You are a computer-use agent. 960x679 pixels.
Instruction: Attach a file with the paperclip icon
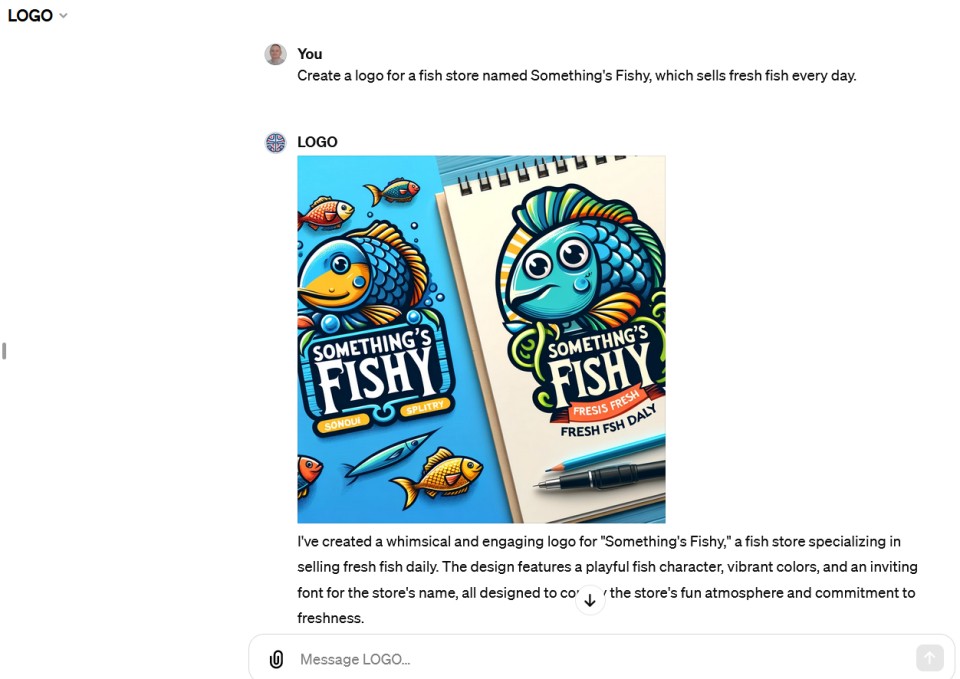pos(276,659)
